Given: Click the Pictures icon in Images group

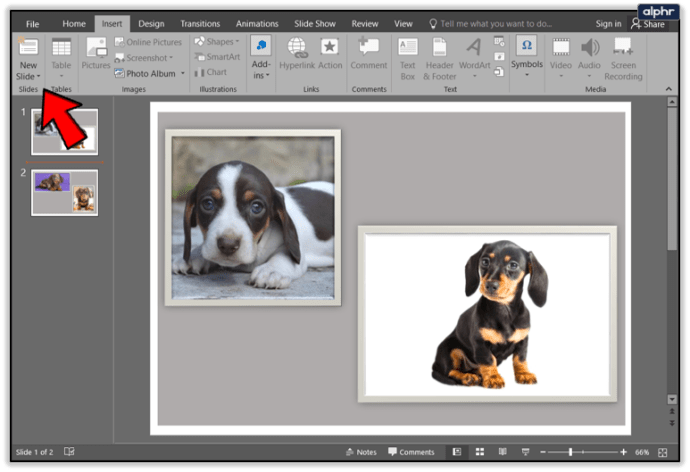Looking at the screenshot, I should click(96, 48).
